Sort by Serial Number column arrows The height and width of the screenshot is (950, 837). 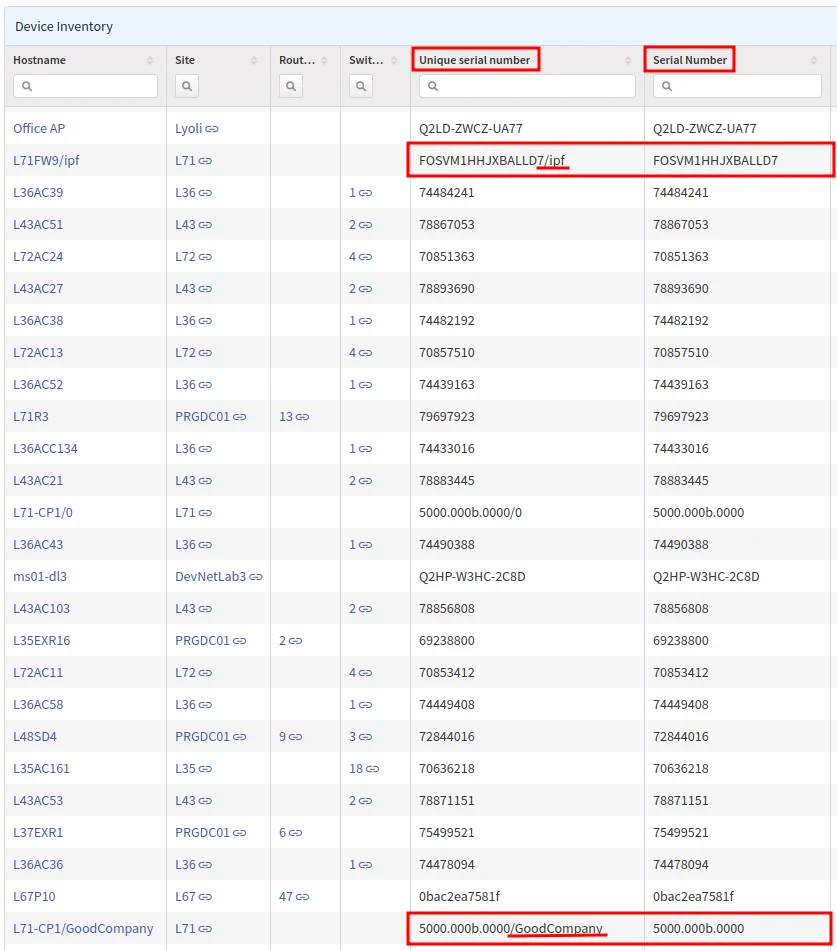tap(814, 61)
